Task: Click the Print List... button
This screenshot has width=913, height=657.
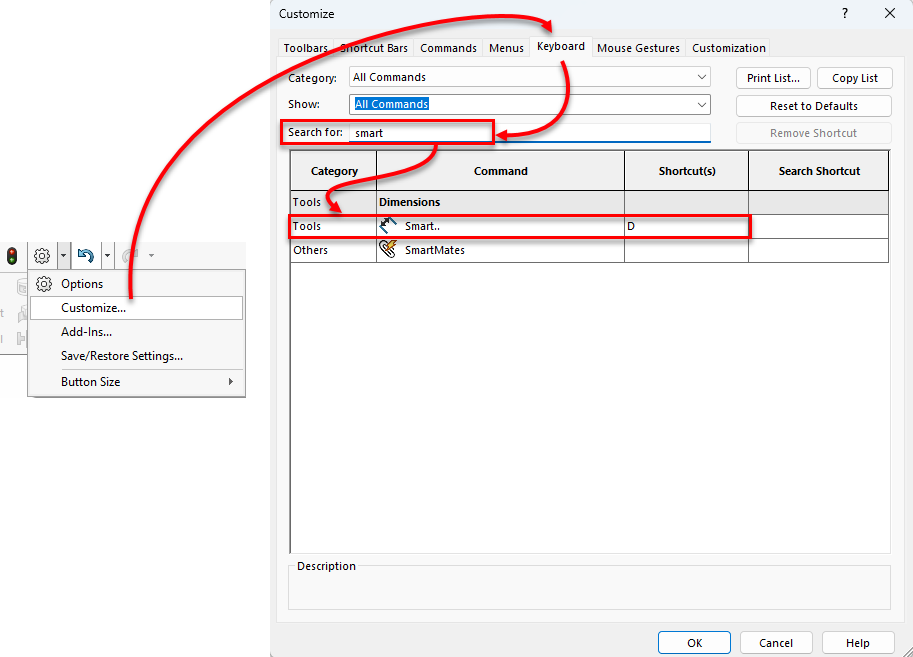Action: pyautogui.click(x=773, y=78)
